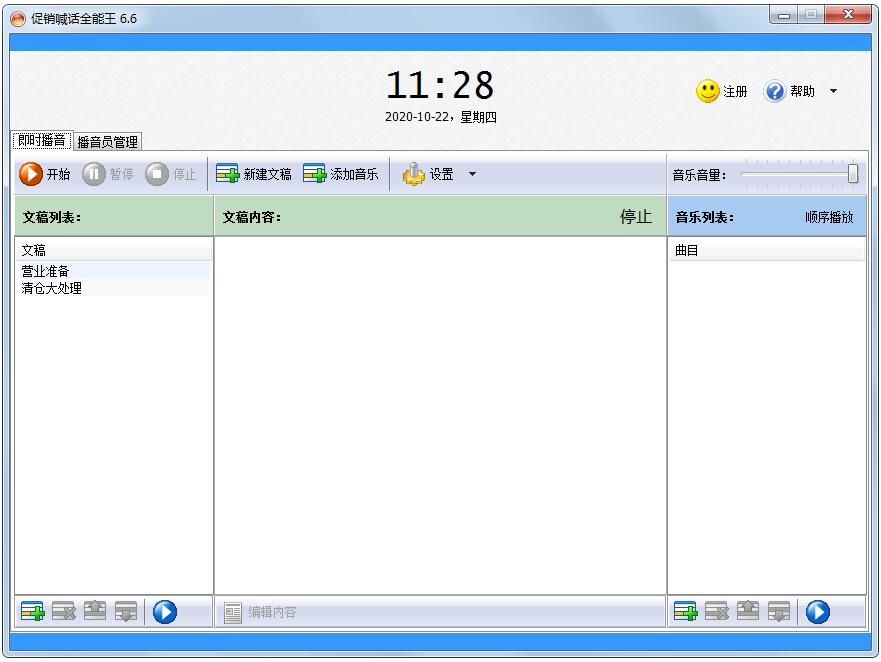This screenshot has width=881, height=662.
Task: Click the smiley 注册 (Register) icon
Action: pos(708,91)
